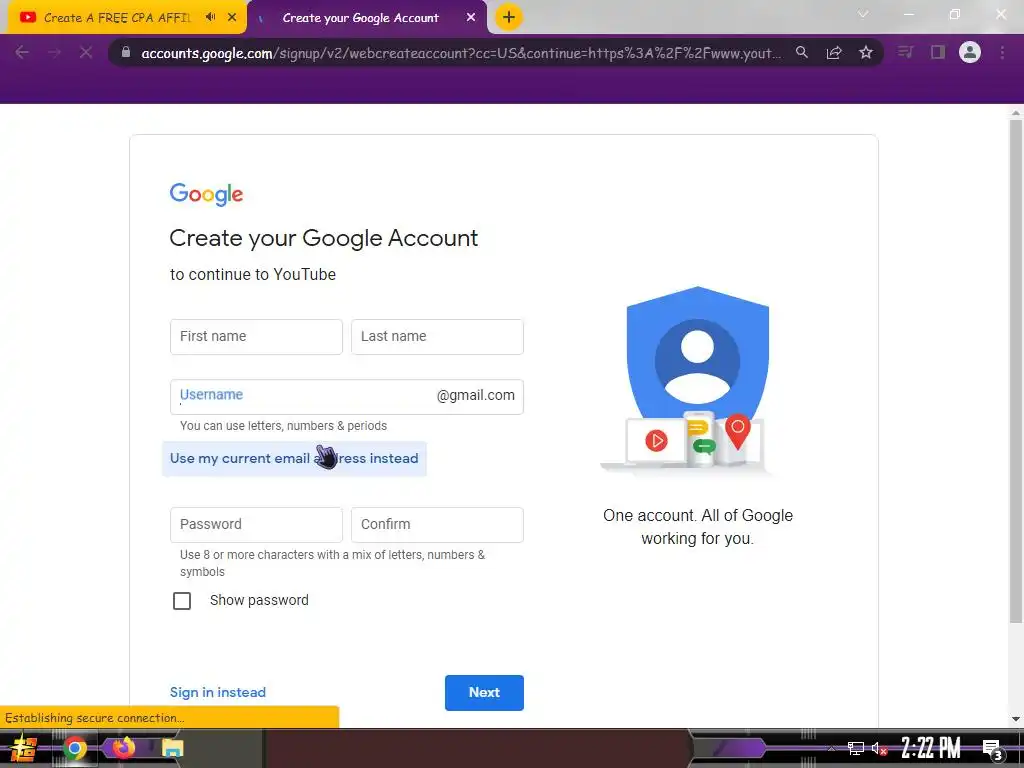The image size is (1024, 768).
Task: Mute the YouTube tab speaker icon
Action: 210,17
